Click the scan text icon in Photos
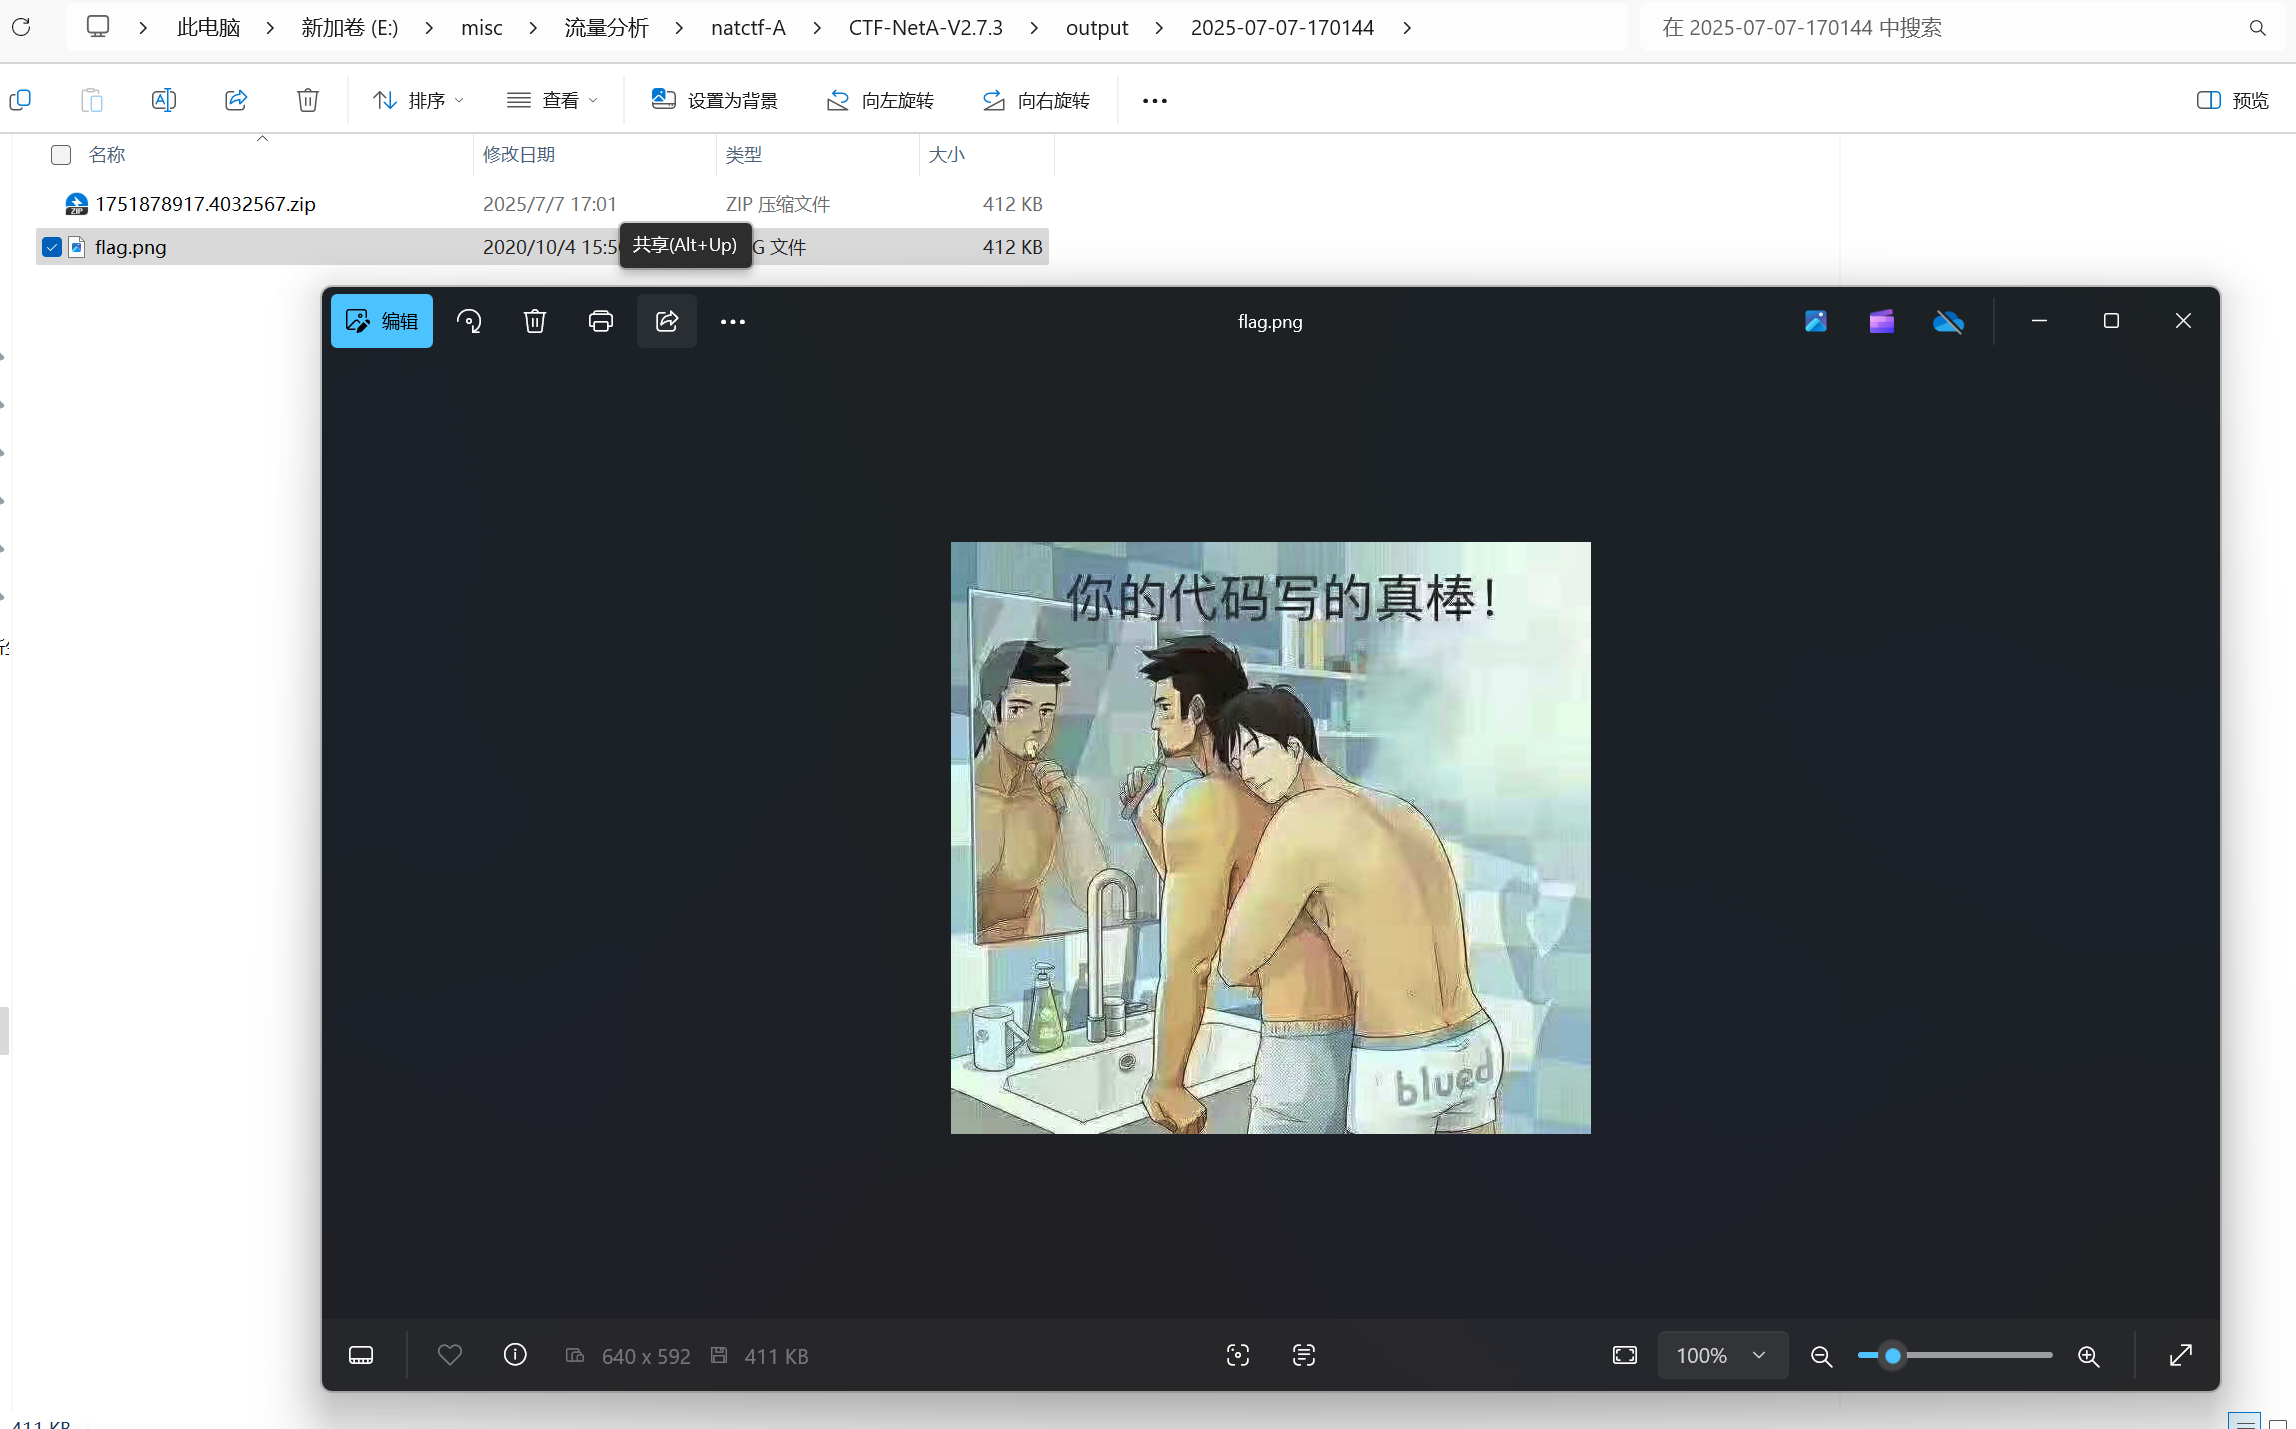Screen dimensions: 2296x1429 pos(1304,1355)
